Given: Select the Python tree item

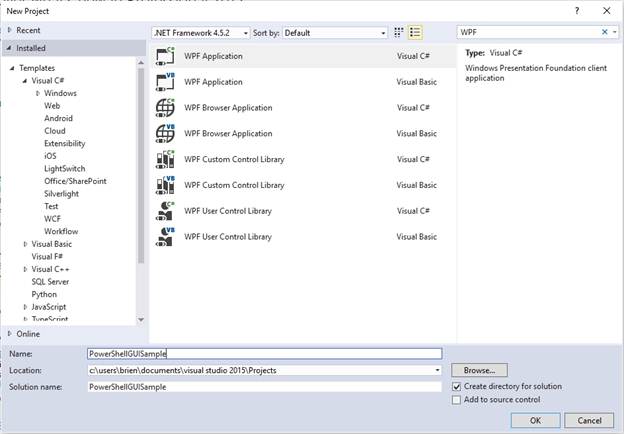Looking at the screenshot, I should [44, 294].
